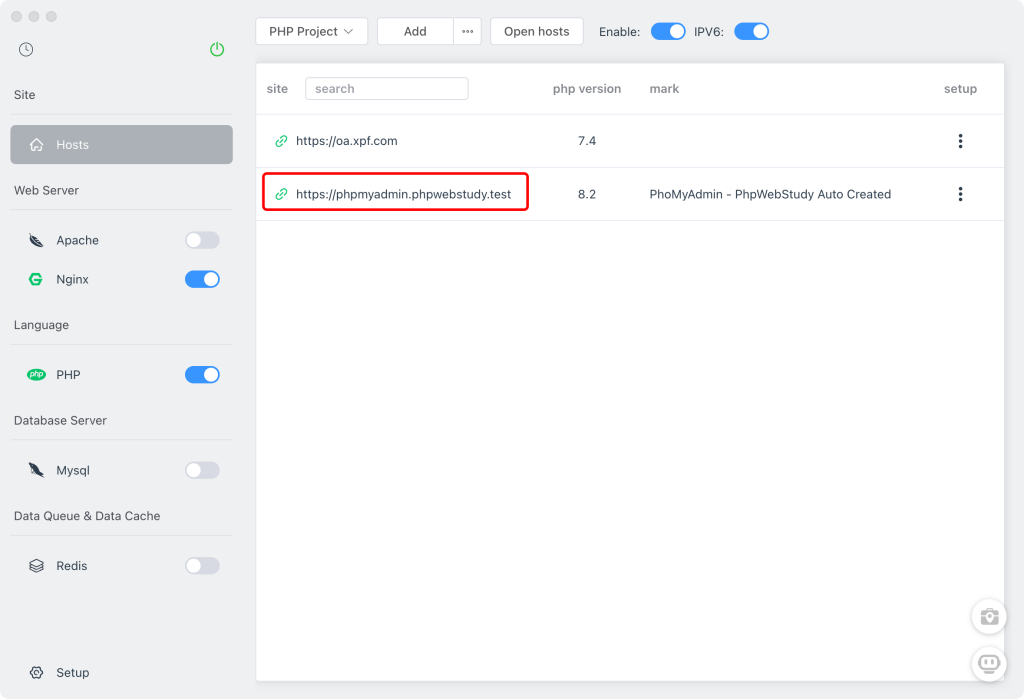Open the robot assistant icon
Screen dimensions: 1024x699
(989, 663)
